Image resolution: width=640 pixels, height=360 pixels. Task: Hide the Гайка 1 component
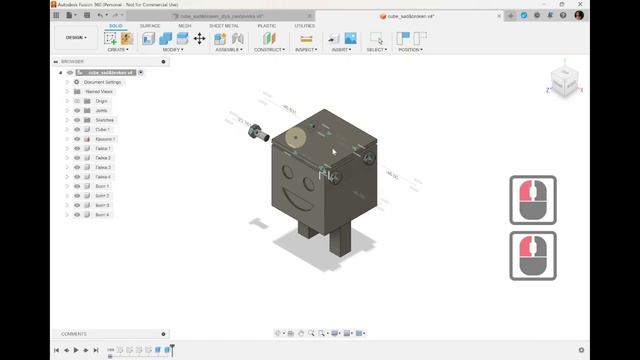coord(77,149)
